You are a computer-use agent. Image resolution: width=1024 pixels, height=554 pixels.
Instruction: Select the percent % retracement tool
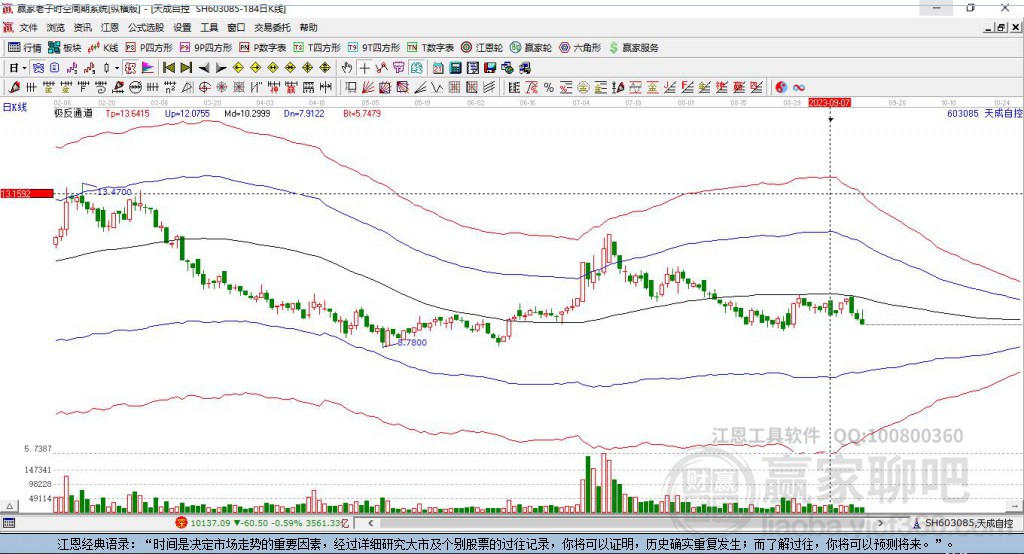(x=549, y=87)
